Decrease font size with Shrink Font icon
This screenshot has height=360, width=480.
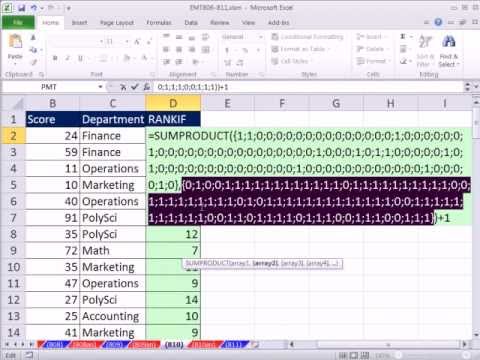click(149, 42)
